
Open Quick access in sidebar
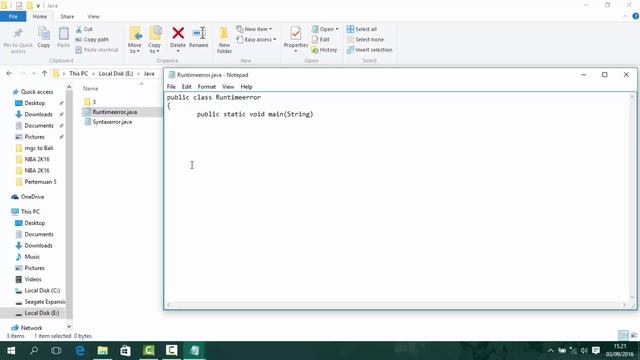pos(37,92)
